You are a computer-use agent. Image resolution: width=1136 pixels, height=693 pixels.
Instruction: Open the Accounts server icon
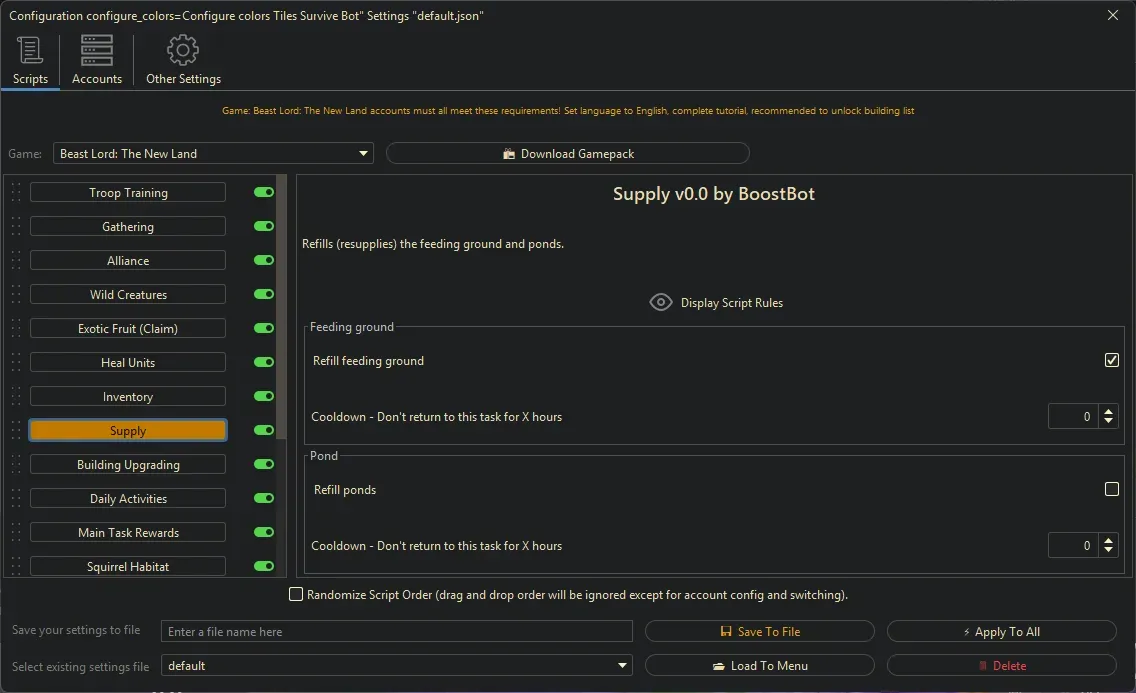click(97, 51)
